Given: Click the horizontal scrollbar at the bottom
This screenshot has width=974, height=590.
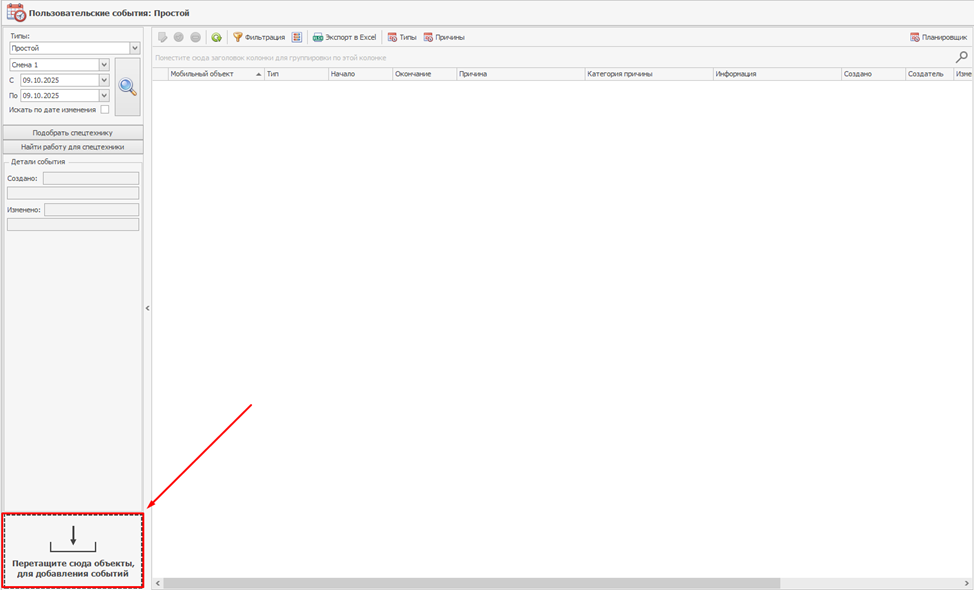Looking at the screenshot, I should coord(560,583).
